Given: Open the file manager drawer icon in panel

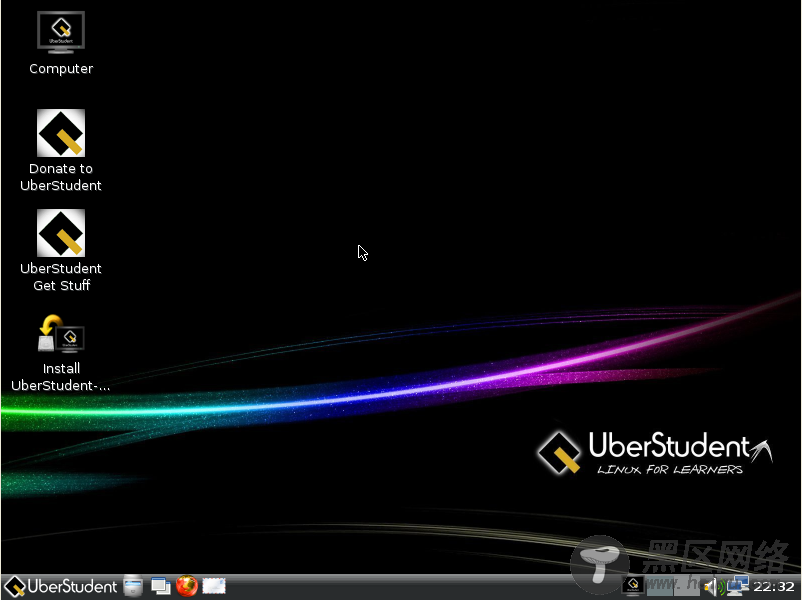Looking at the screenshot, I should coord(133,586).
